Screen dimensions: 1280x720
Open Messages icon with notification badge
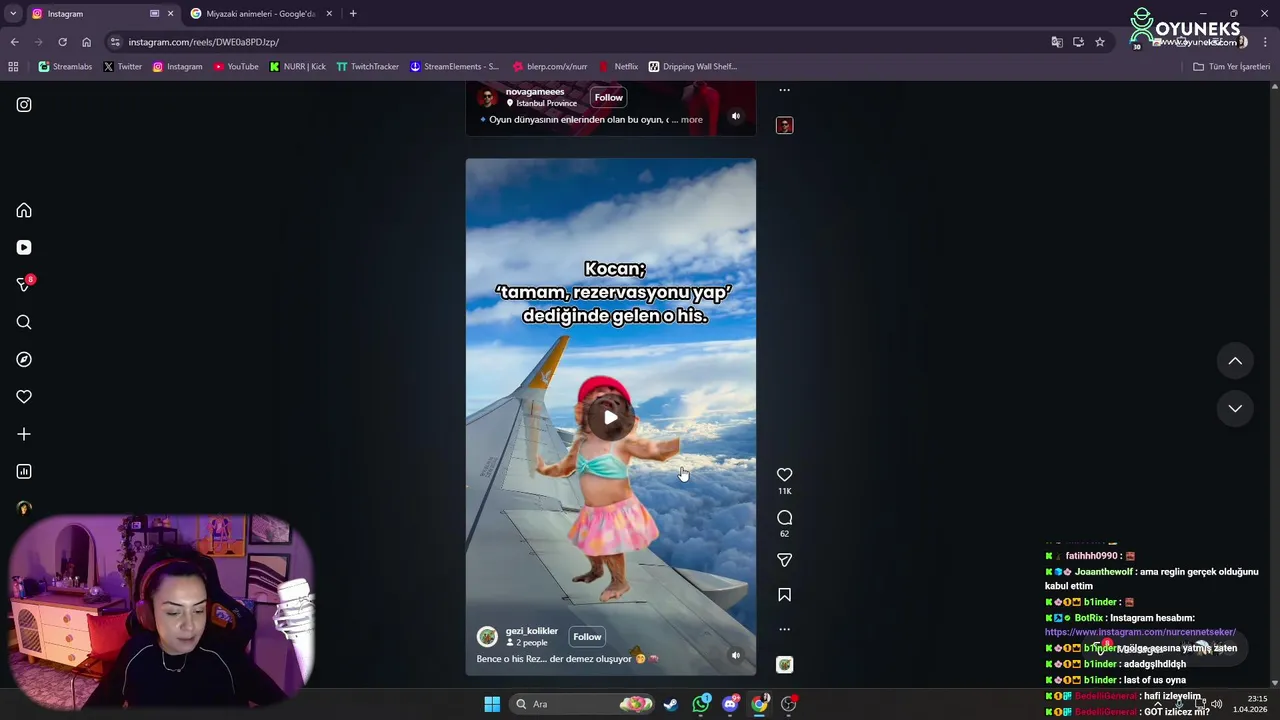pos(24,285)
